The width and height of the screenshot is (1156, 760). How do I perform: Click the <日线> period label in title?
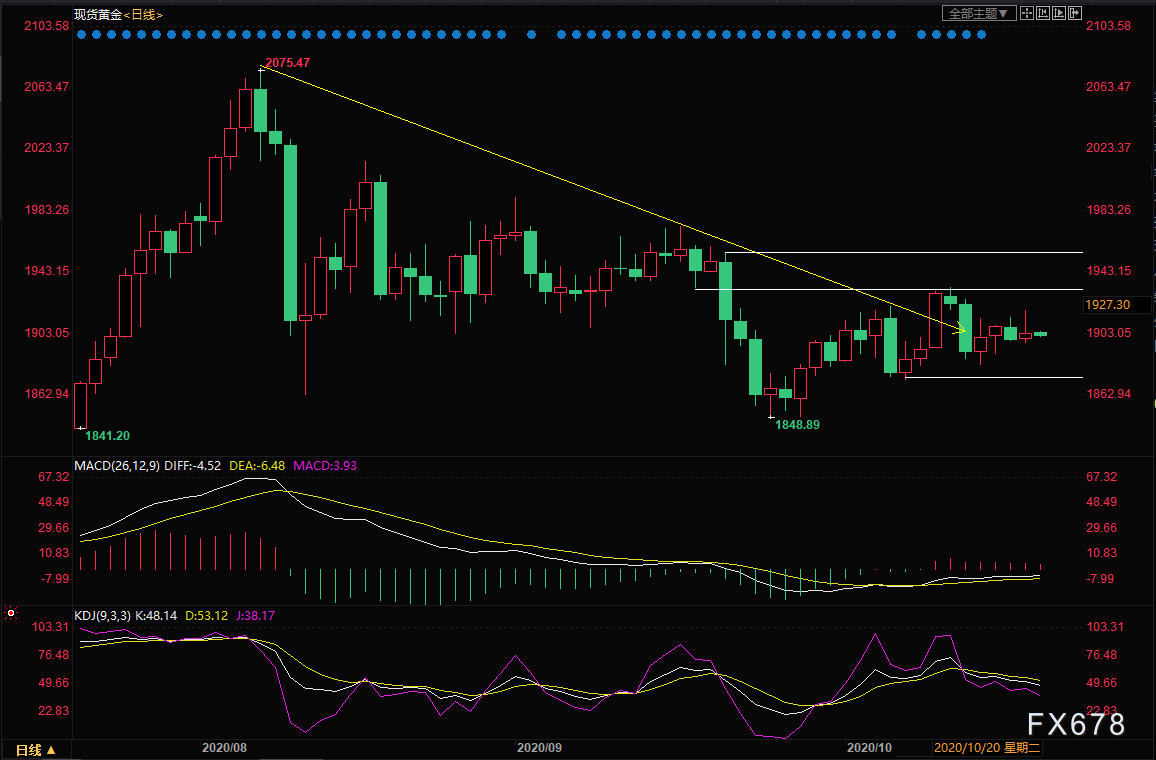(143, 14)
